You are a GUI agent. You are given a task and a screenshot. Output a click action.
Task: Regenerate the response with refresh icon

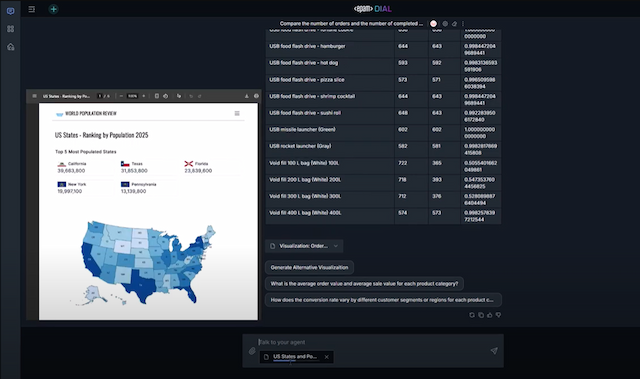coord(472,315)
